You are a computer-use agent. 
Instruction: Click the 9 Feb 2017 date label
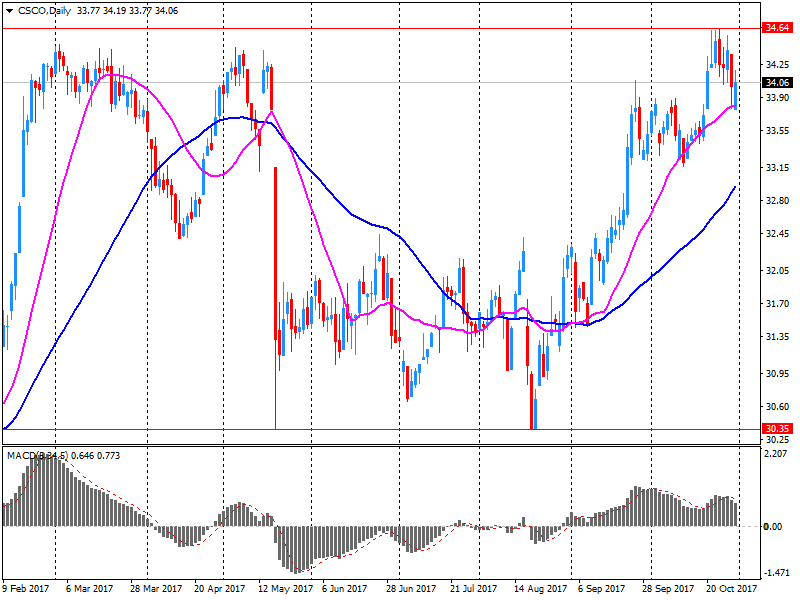coord(26,588)
